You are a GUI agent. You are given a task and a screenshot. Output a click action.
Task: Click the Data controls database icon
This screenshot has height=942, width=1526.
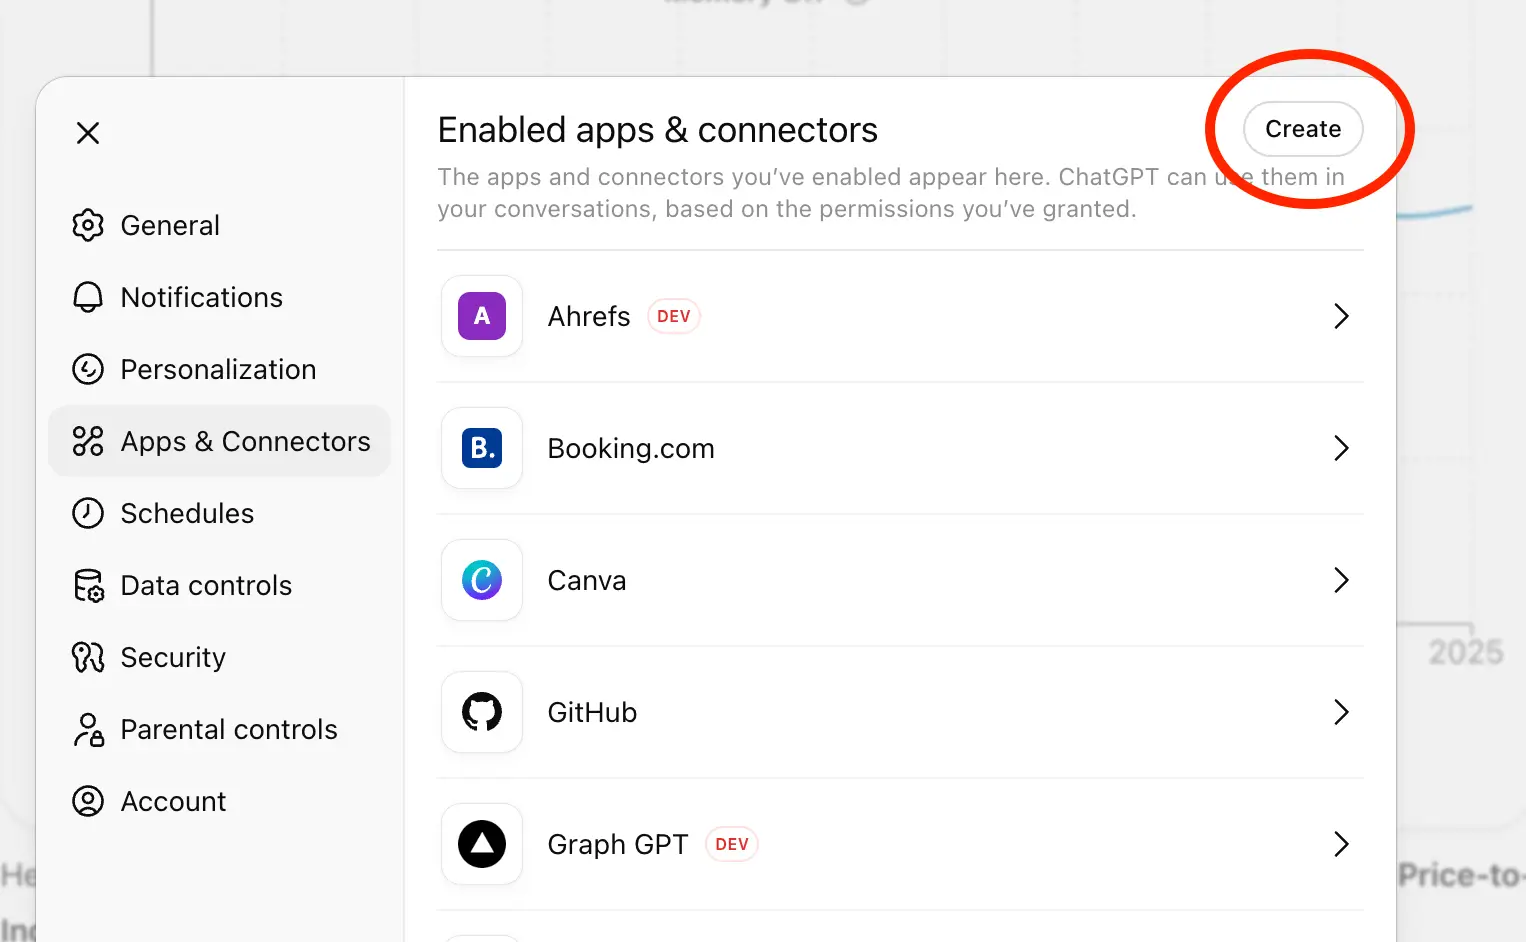tap(88, 585)
